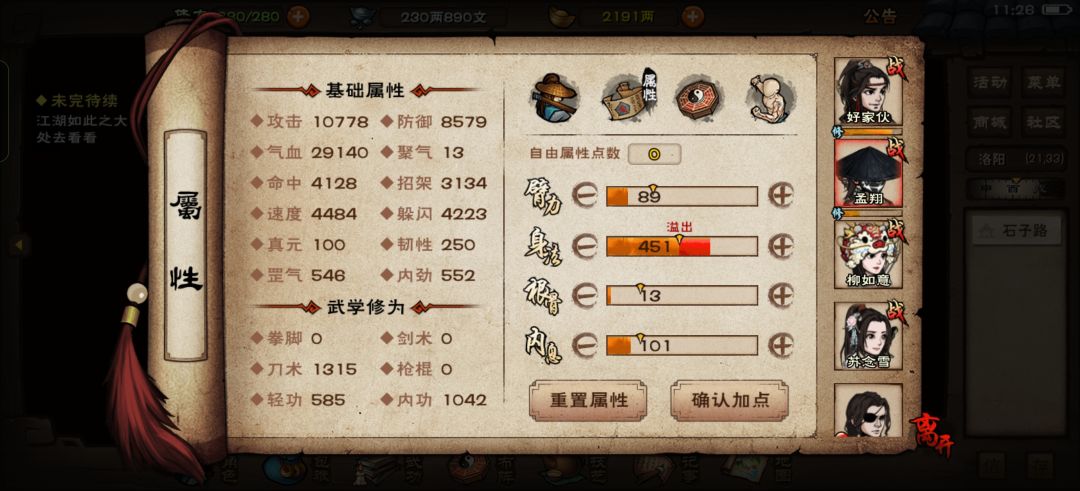The image size is (1080, 491).
Task: Open the straw-hat character profile icon
Action: click(x=554, y=97)
